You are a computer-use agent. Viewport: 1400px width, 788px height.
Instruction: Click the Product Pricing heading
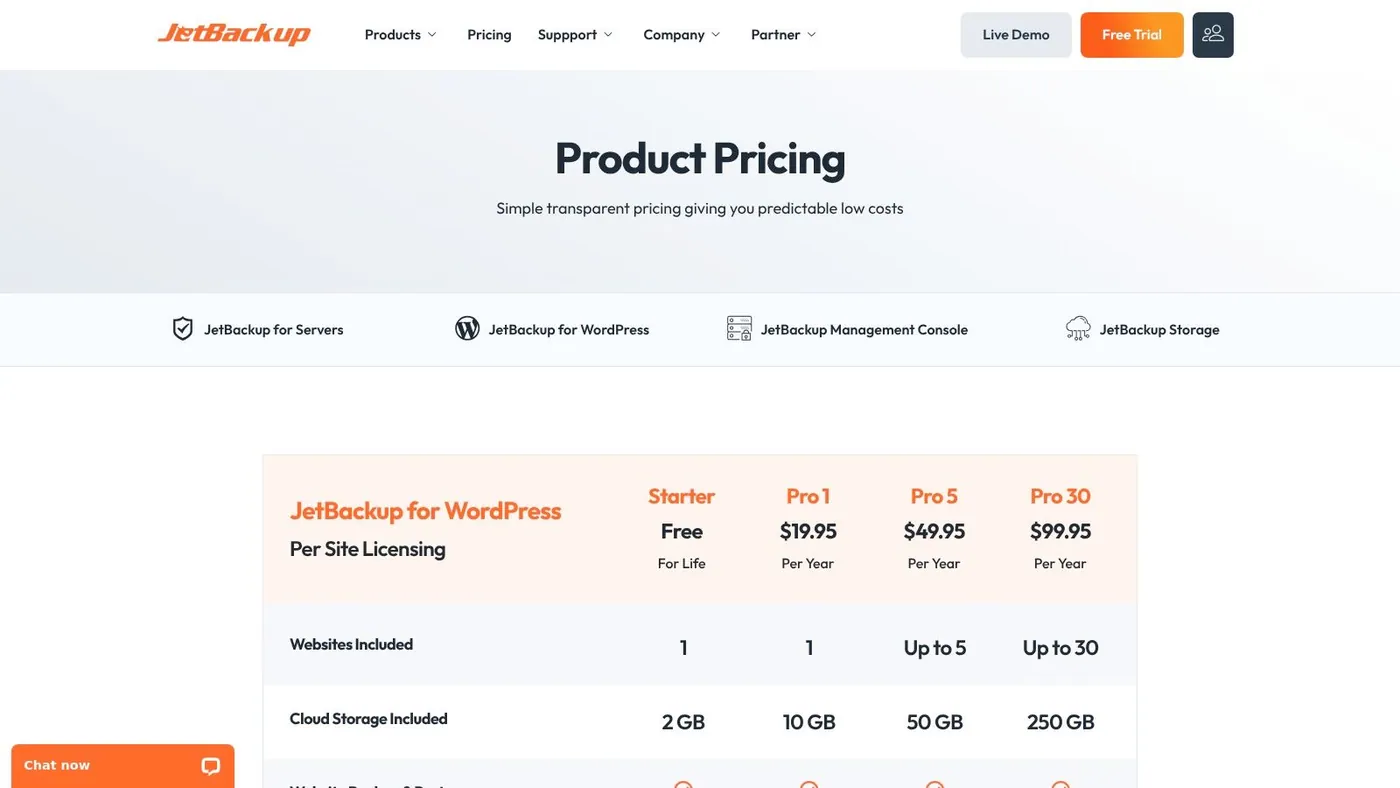[x=700, y=158]
